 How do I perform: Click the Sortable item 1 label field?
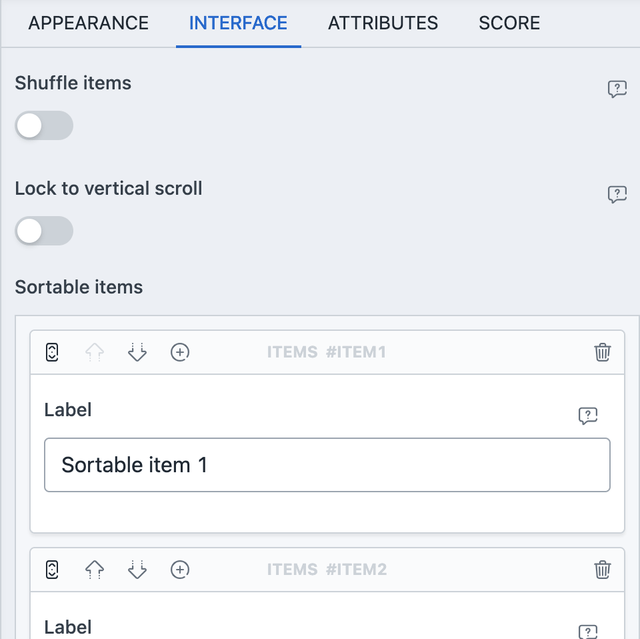tap(327, 465)
